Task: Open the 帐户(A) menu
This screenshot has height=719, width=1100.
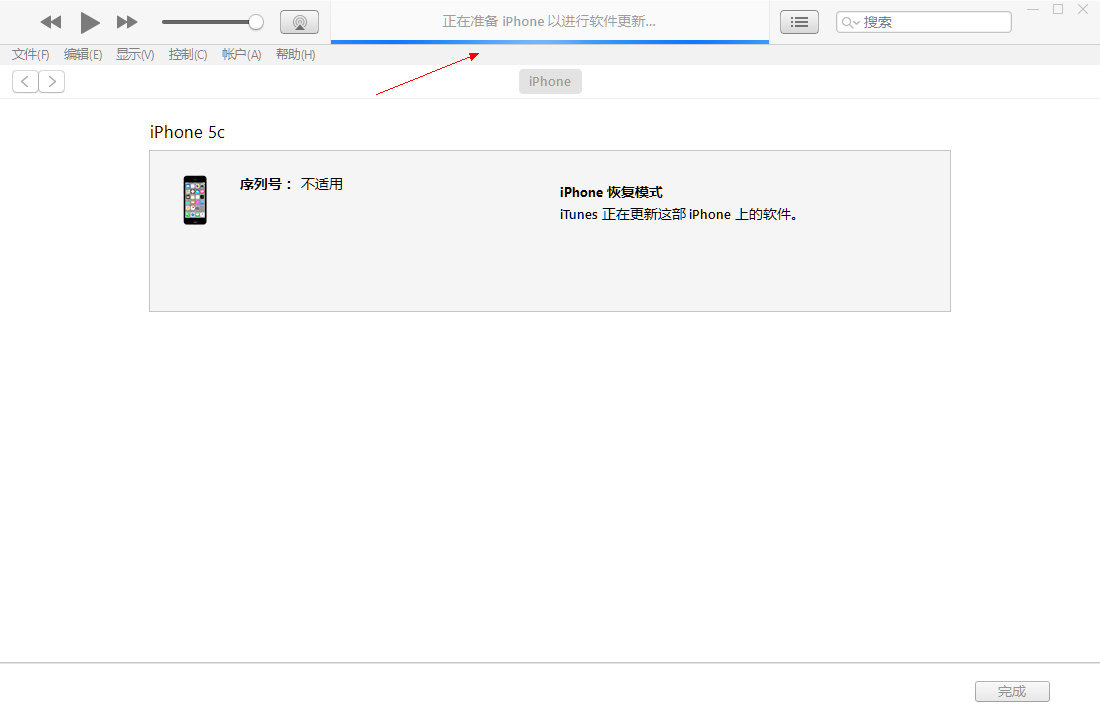Action: pyautogui.click(x=241, y=55)
